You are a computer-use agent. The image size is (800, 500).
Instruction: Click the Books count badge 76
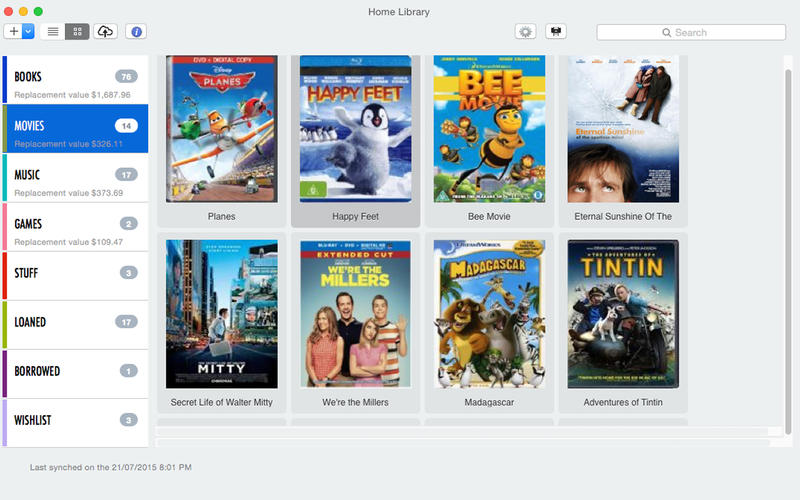126,77
